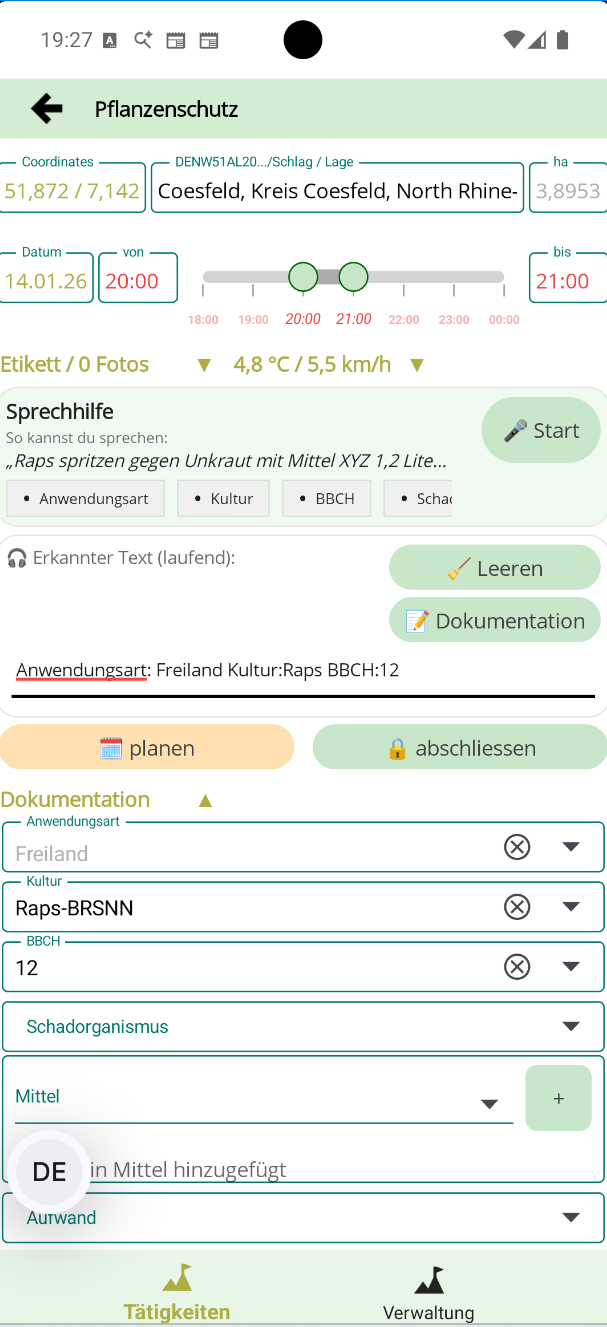This screenshot has height=1327, width=607.
Task: Tap the back arrow icon
Action: 46,109
